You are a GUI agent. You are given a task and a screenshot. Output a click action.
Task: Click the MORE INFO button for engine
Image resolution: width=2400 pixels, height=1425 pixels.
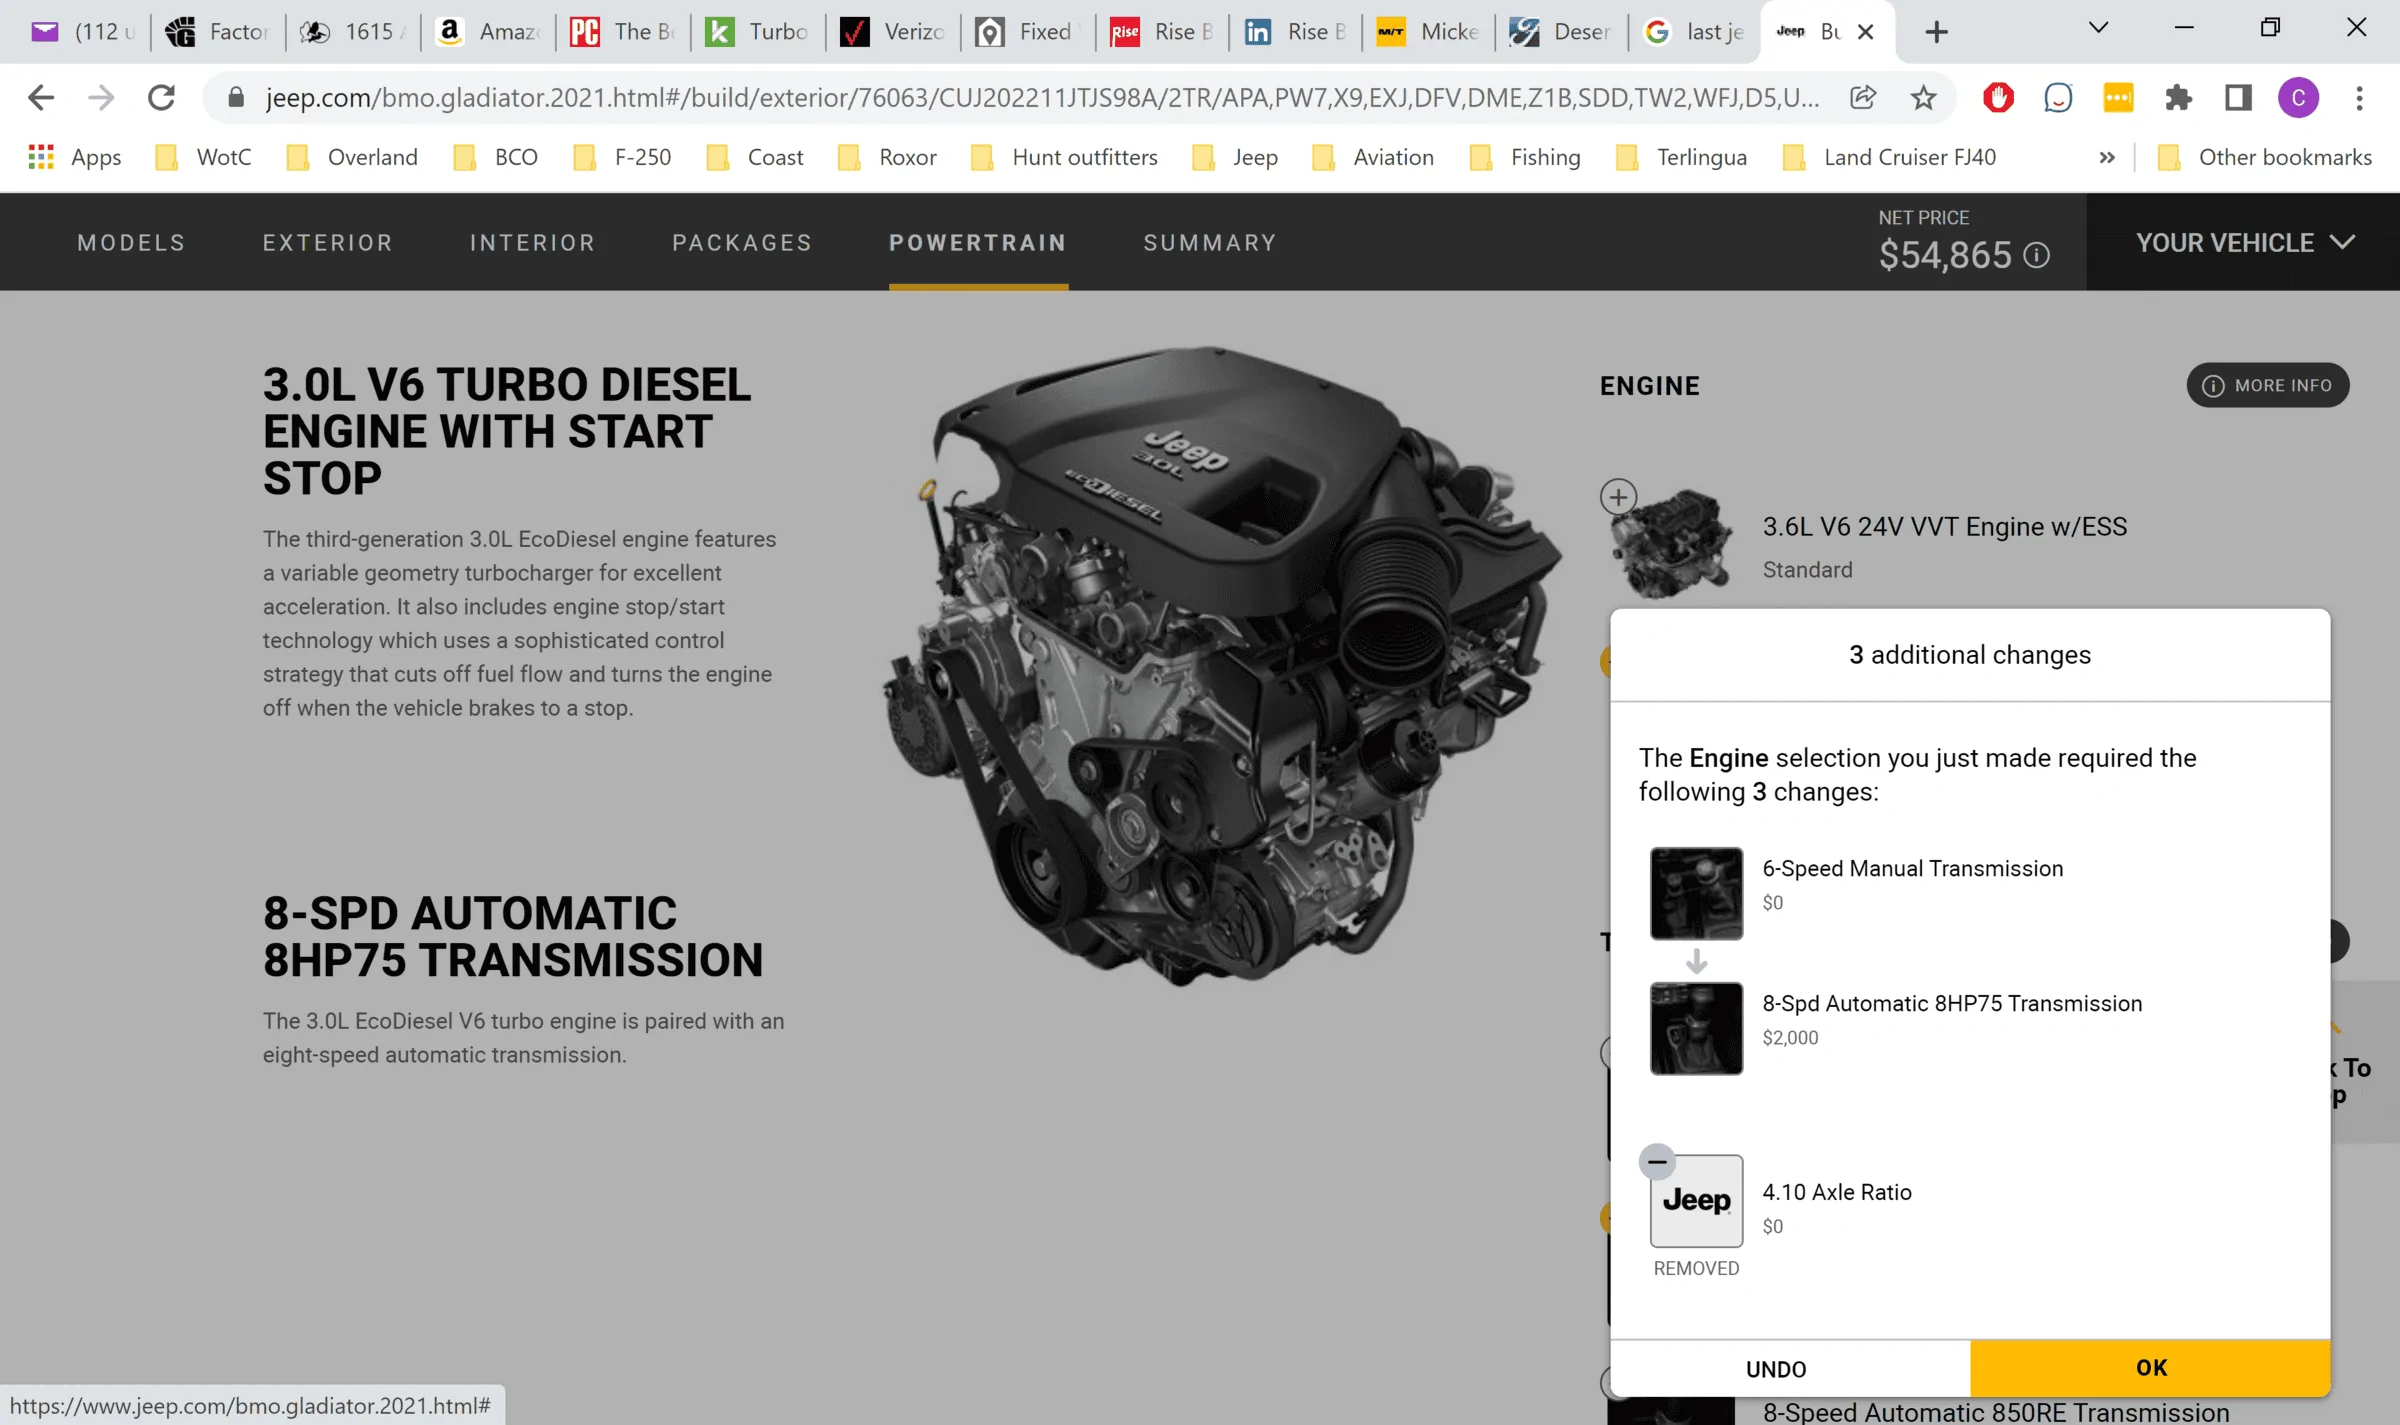point(2268,385)
